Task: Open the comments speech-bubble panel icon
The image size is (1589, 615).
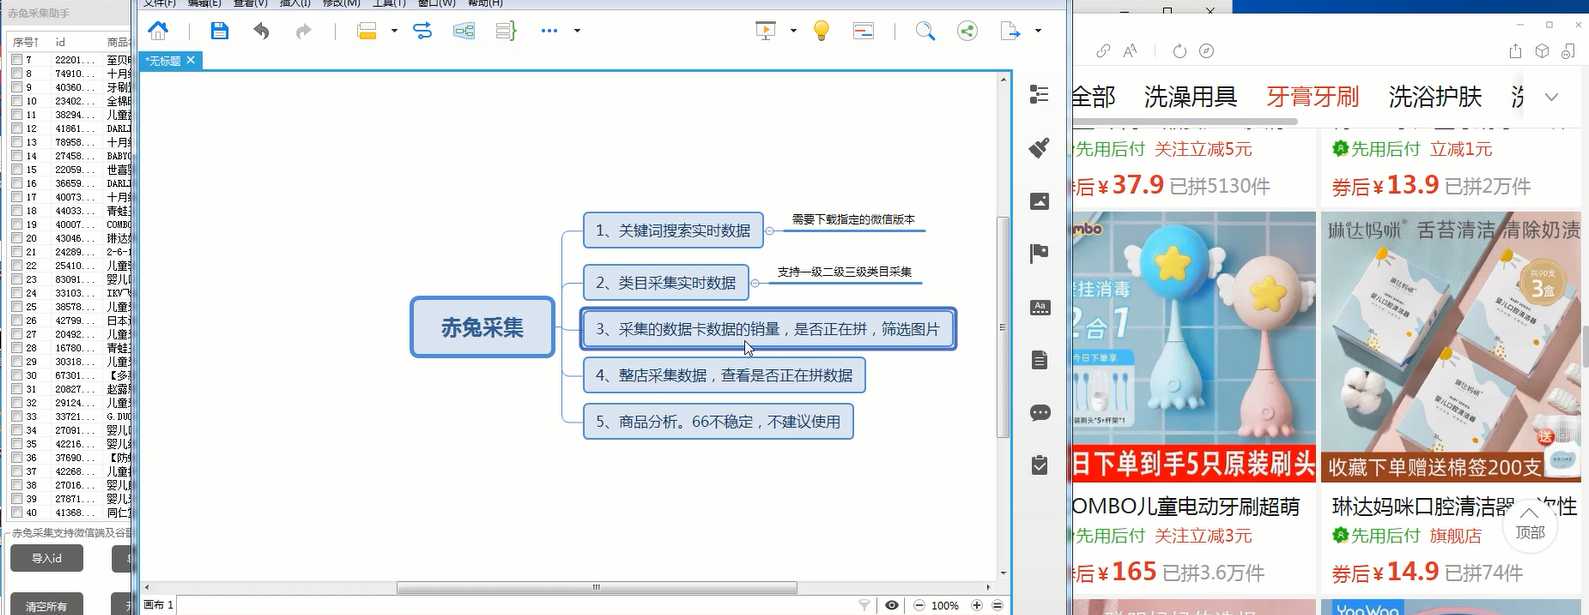Action: point(1040,412)
